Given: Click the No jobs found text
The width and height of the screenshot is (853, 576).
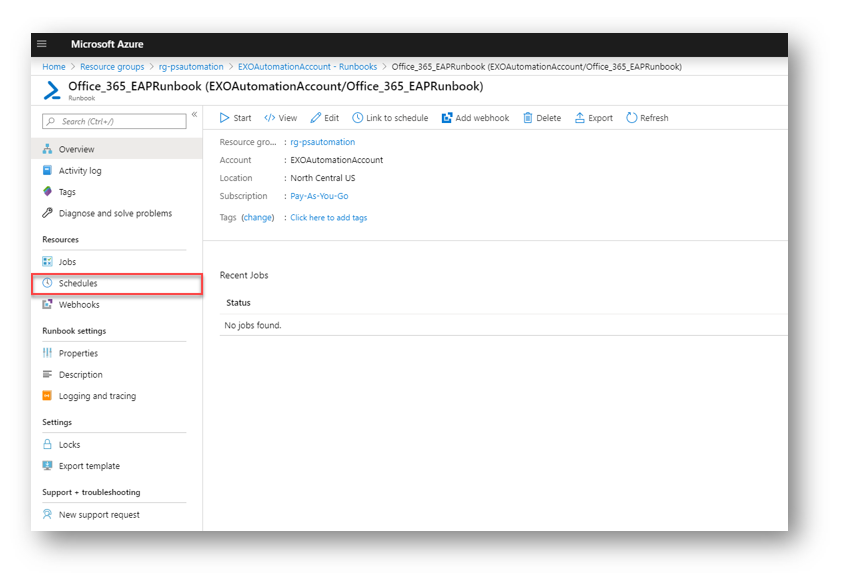Looking at the screenshot, I should tap(253, 325).
